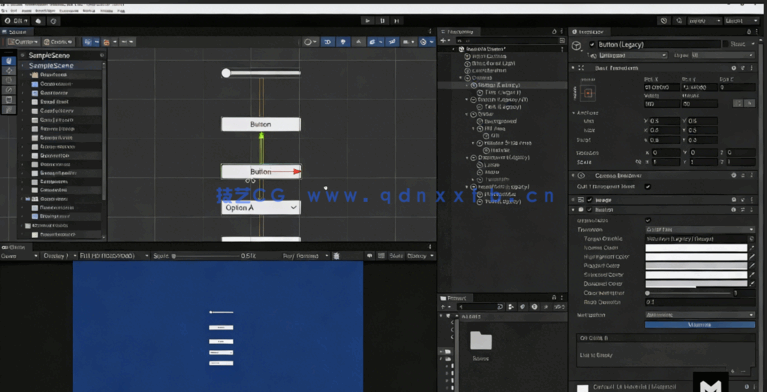Toggle the Image component enabled checkbox
The image size is (767, 392).
589,200
